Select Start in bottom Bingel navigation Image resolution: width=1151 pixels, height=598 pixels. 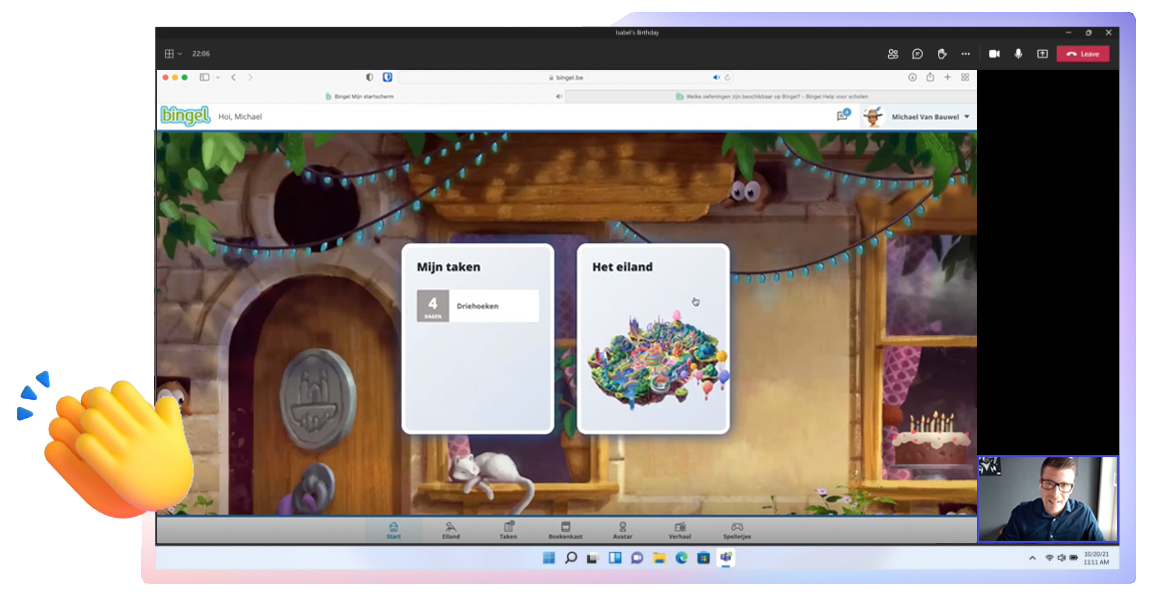(x=393, y=530)
